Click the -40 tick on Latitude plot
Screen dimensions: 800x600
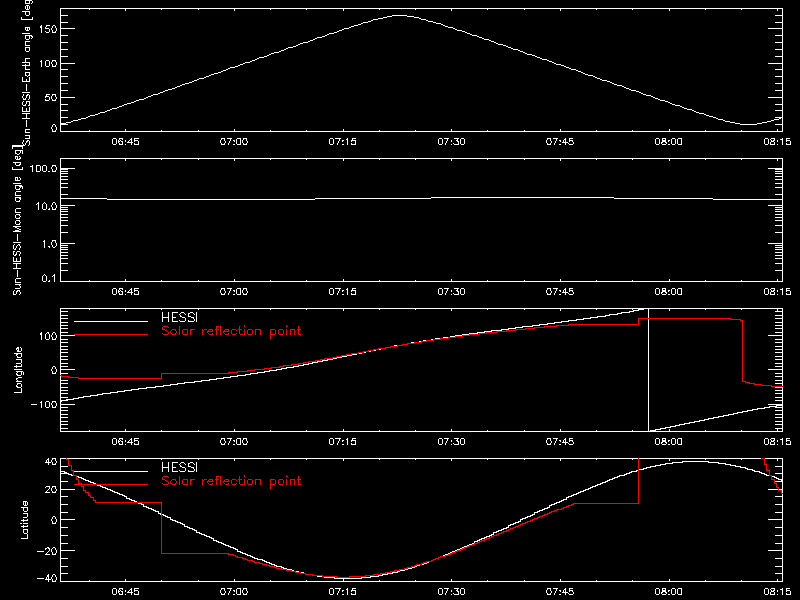(47, 579)
